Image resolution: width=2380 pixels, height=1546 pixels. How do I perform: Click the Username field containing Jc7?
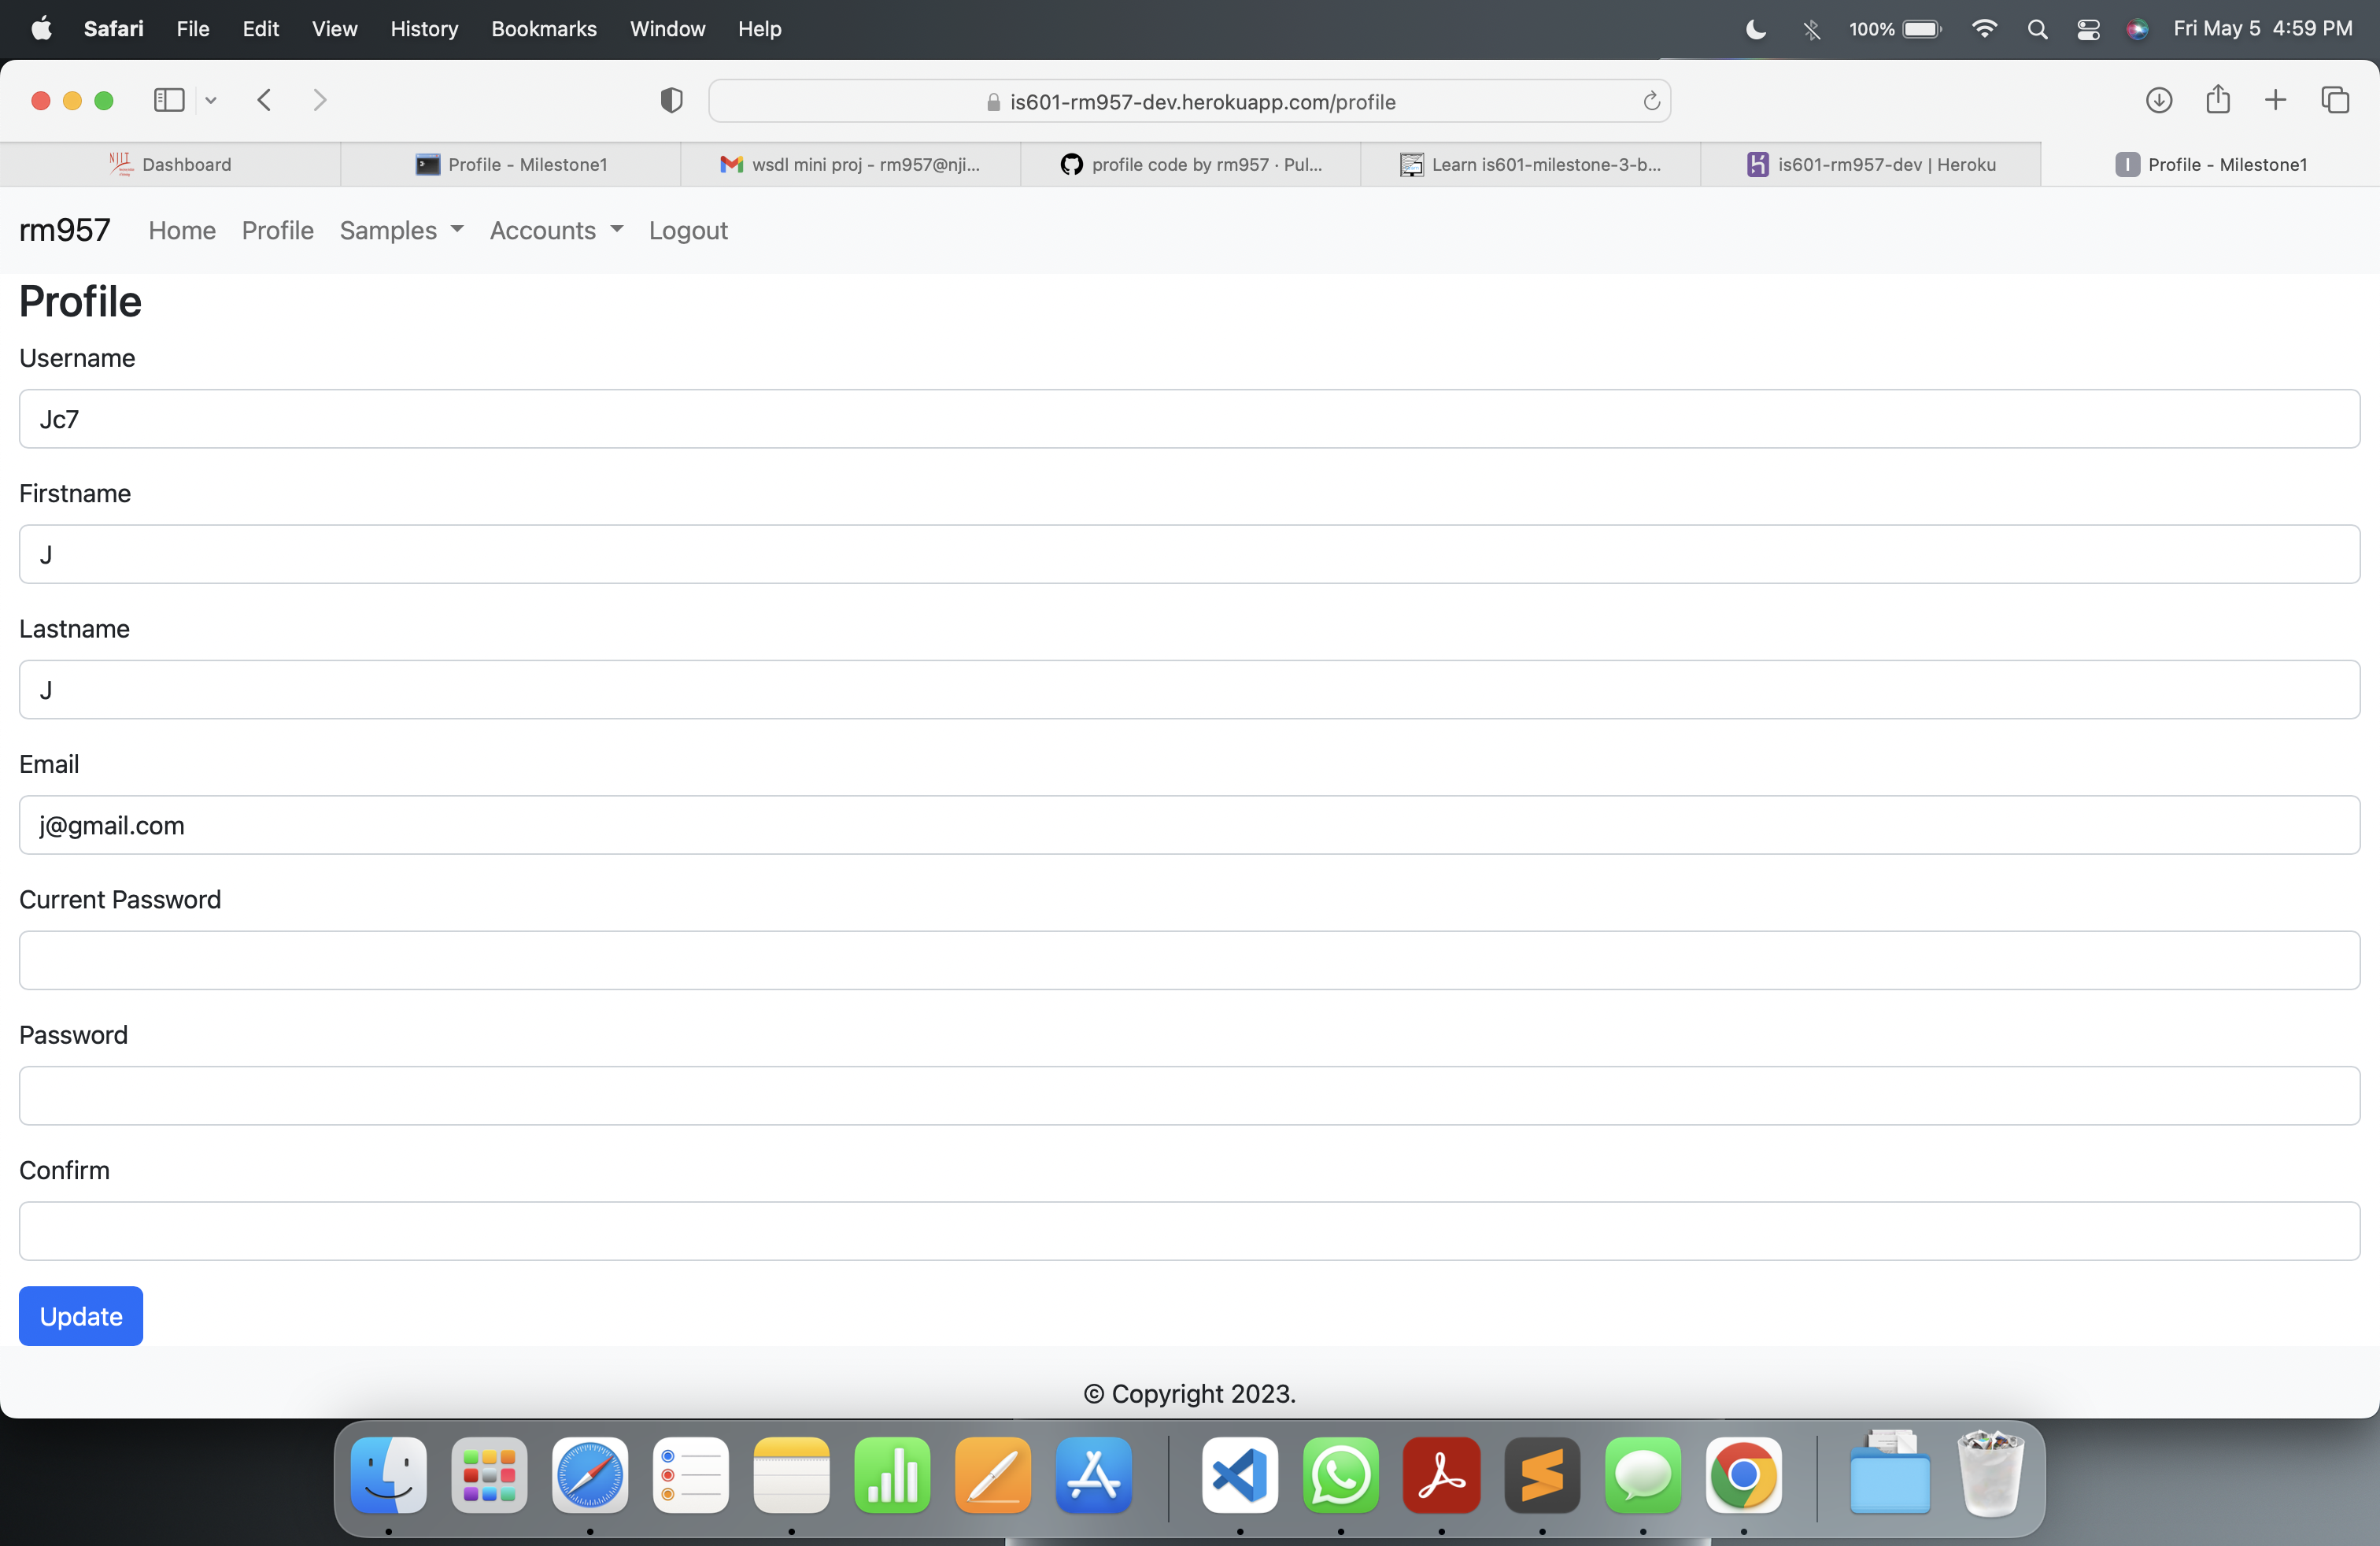pos(1189,419)
